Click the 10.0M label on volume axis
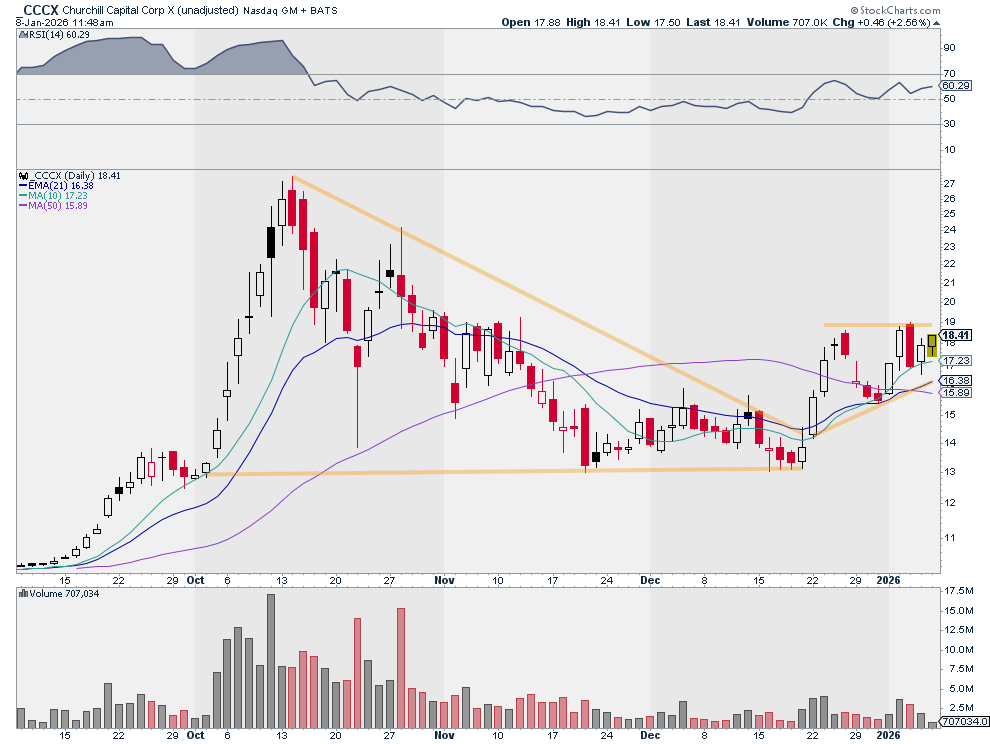 (x=958, y=650)
